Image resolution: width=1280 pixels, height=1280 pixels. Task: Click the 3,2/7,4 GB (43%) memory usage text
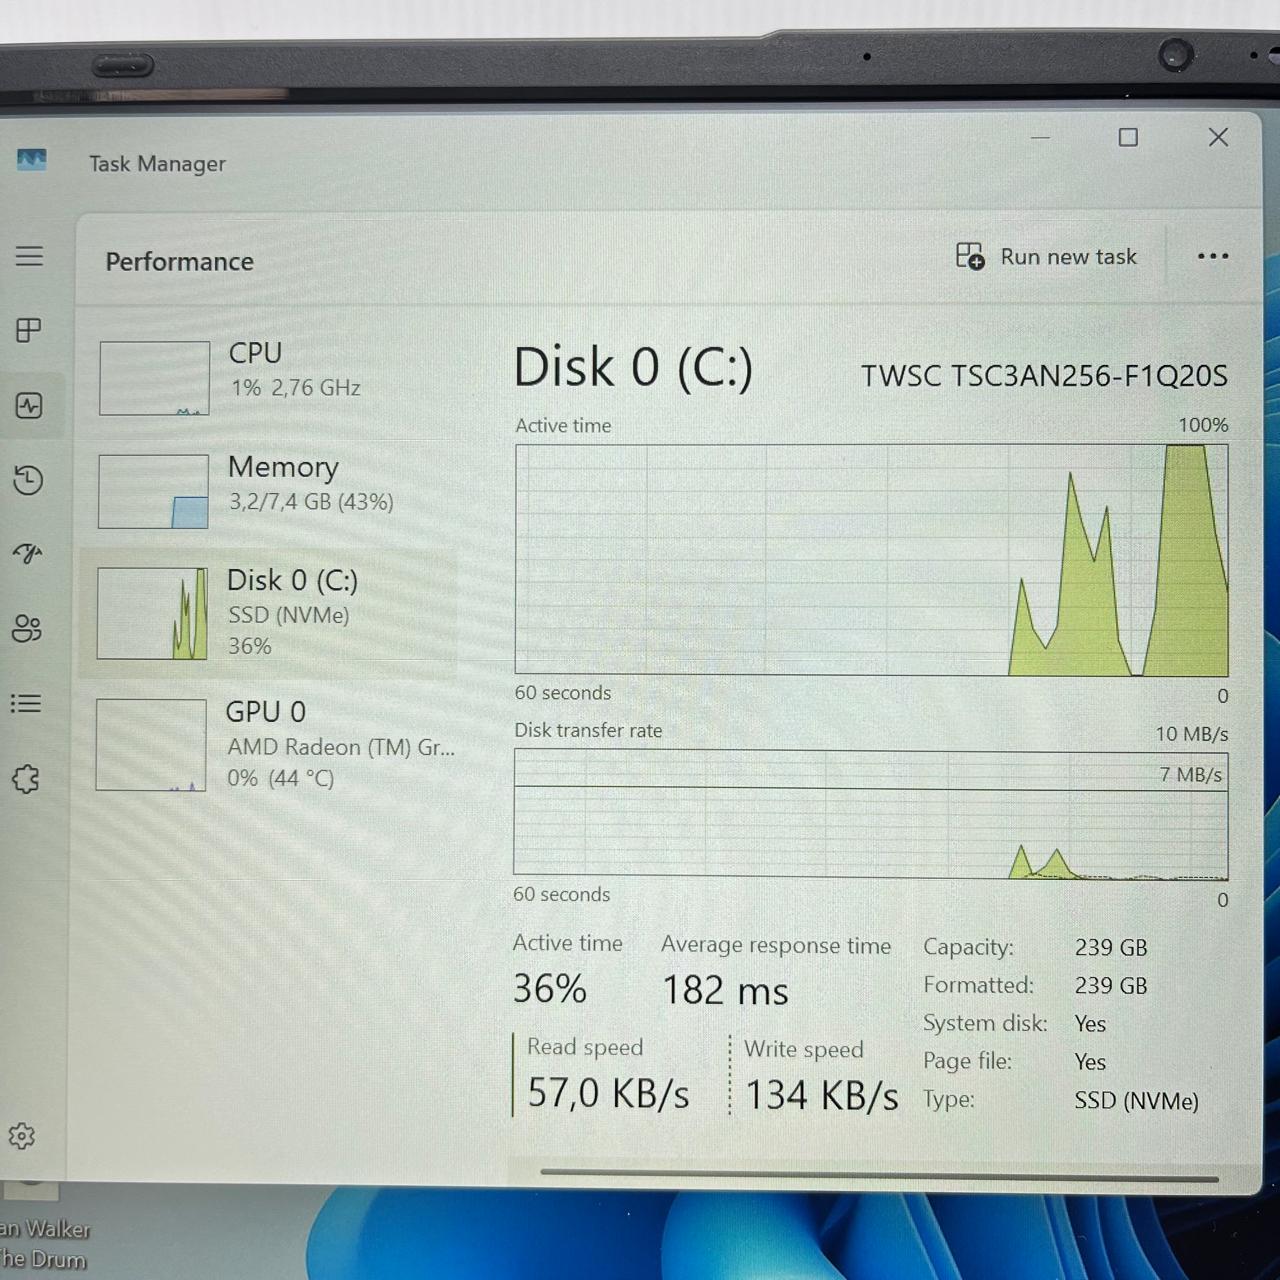click(x=311, y=501)
